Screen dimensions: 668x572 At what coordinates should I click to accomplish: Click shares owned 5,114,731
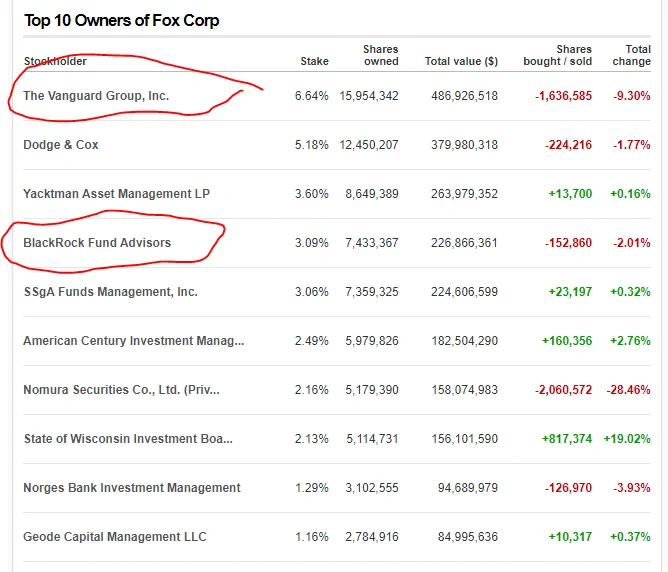pos(372,439)
